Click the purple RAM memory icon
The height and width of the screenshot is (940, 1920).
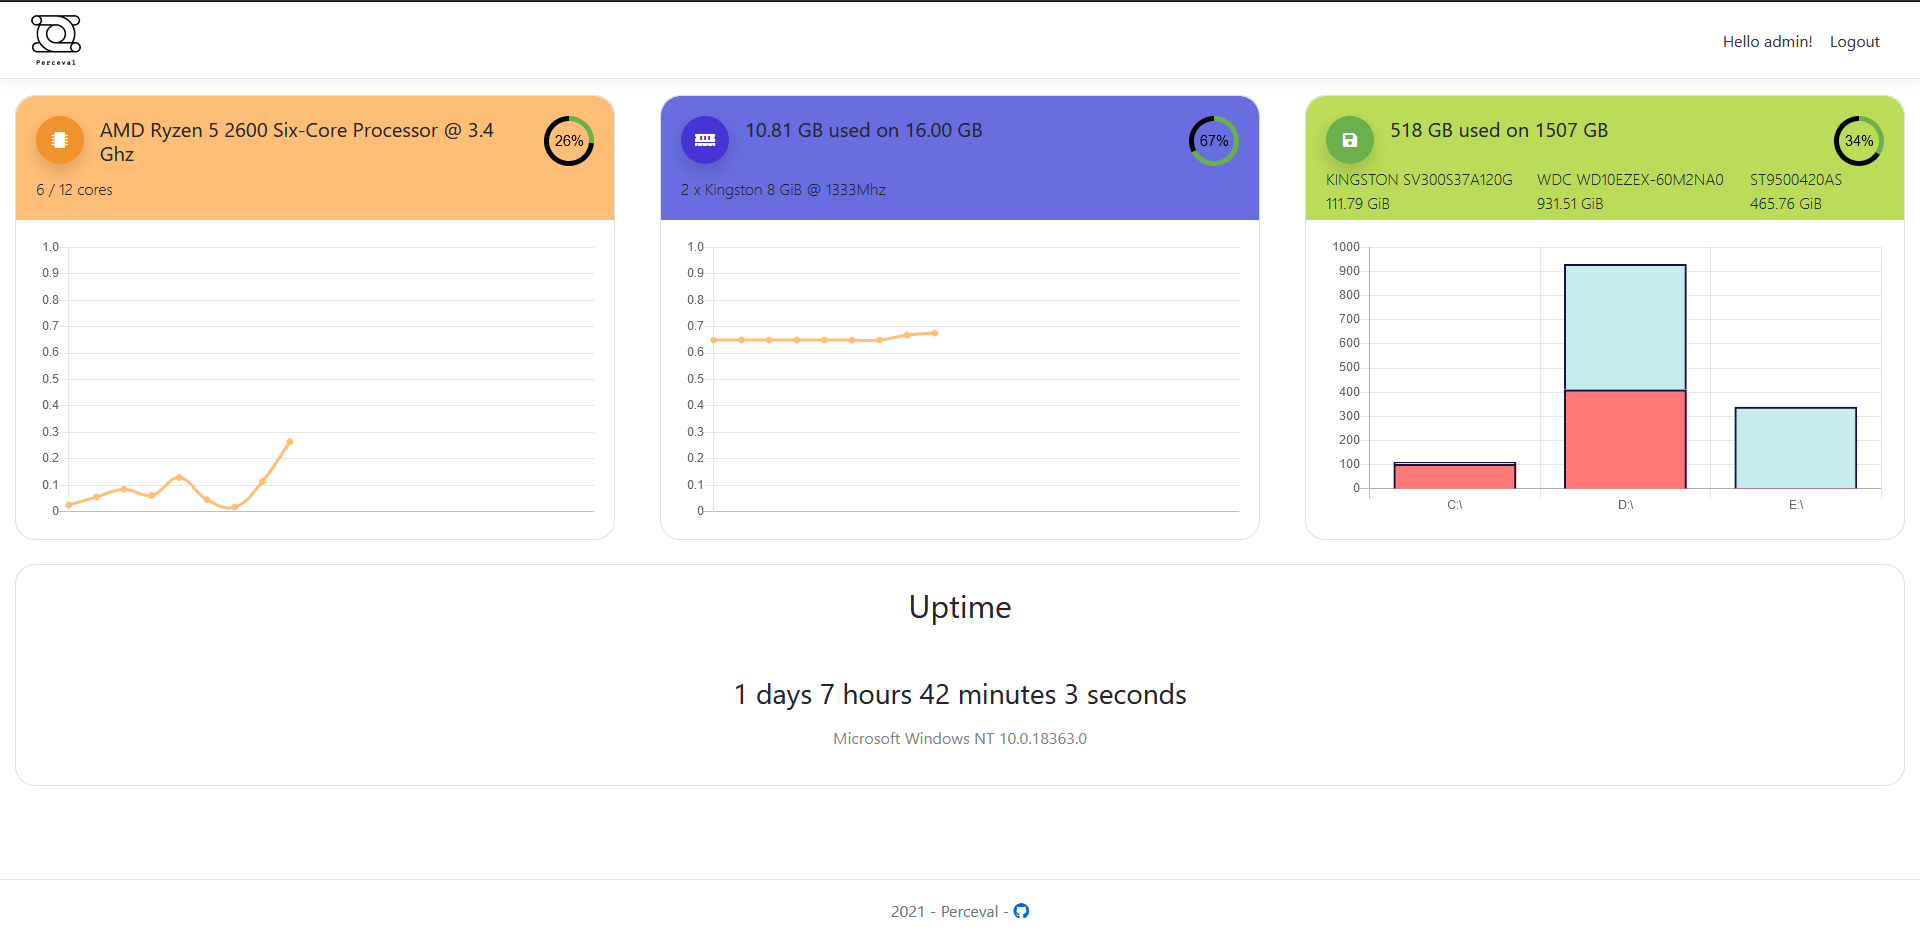(705, 140)
